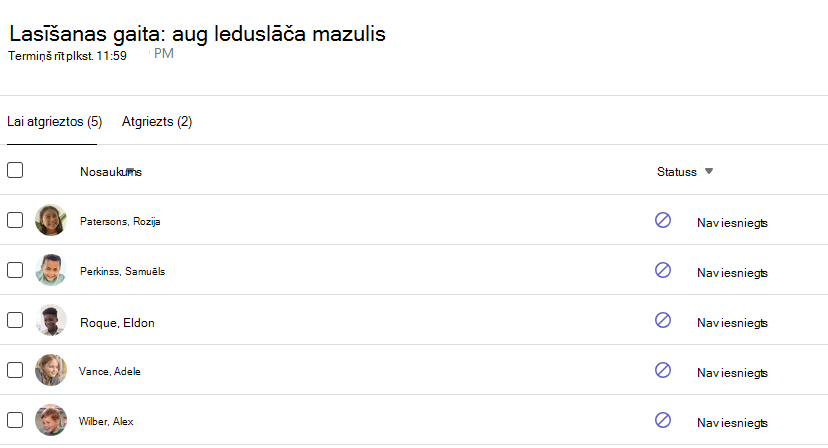Click not-submitted icon for Patersons, Rozija
Screen dimensions: 828x448
pyautogui.click(x=663, y=220)
